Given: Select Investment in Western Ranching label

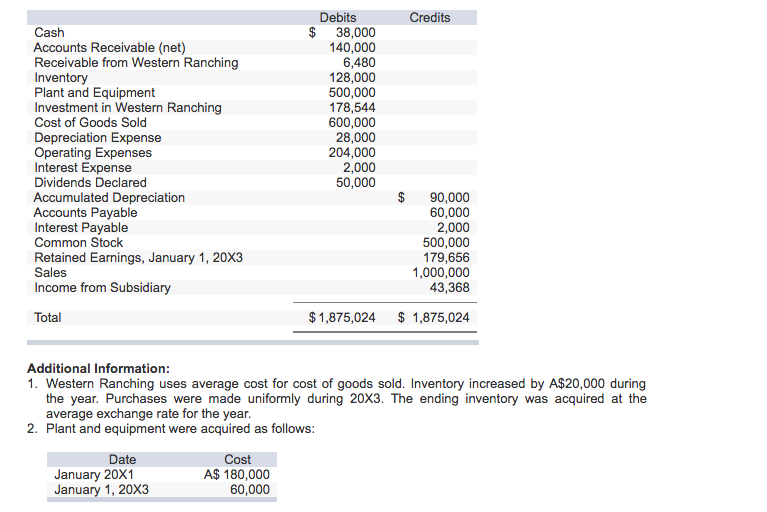Looking at the screenshot, I should click(x=128, y=107).
